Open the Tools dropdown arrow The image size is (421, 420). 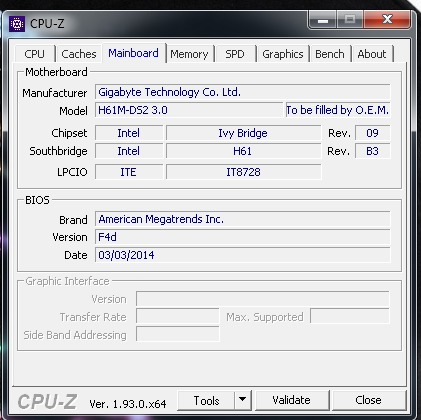tap(243, 400)
